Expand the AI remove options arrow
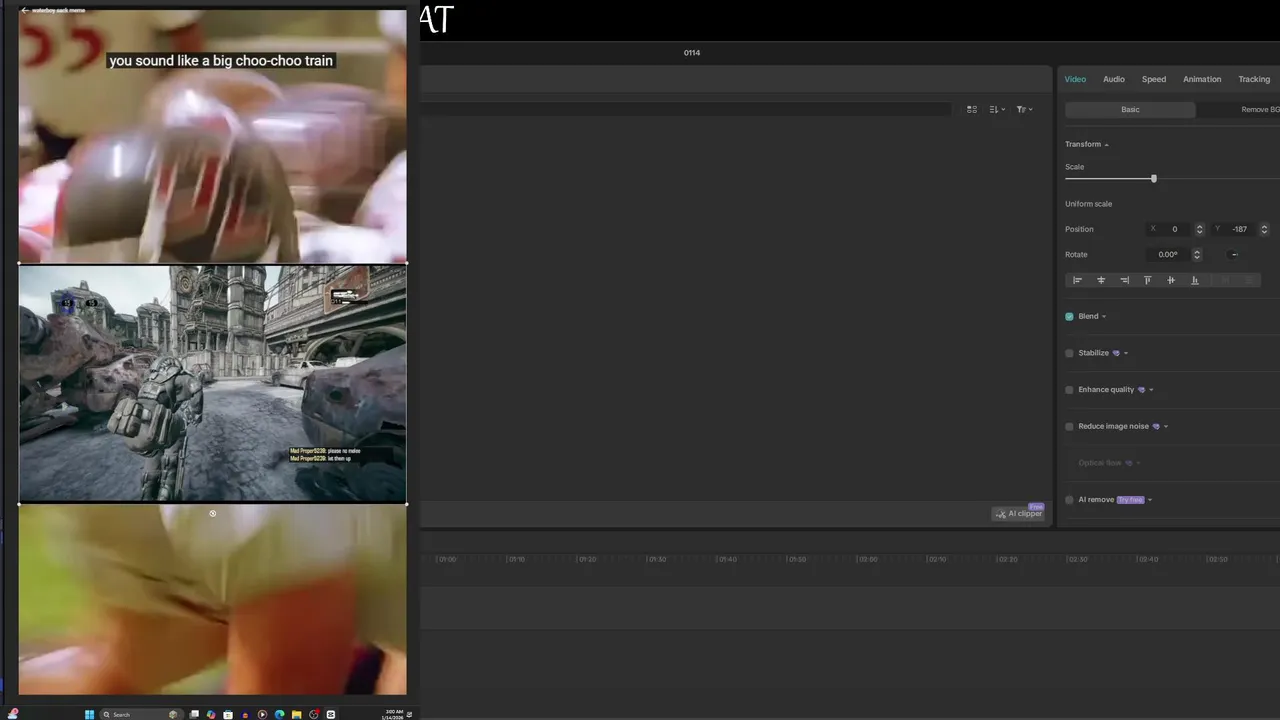 click(1150, 500)
